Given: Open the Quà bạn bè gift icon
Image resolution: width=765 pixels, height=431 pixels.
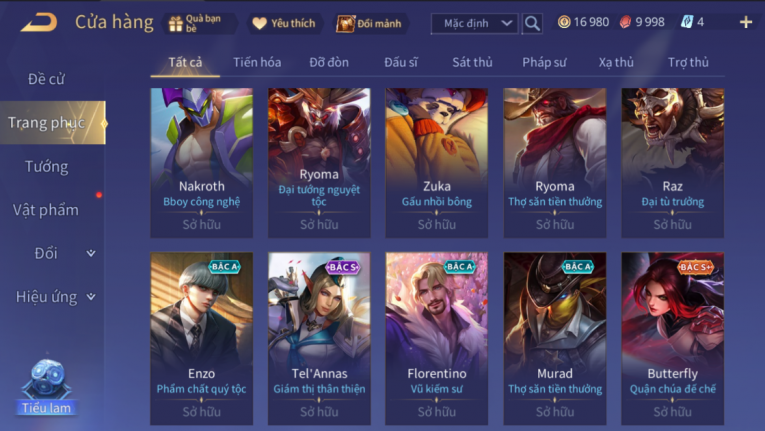Looking at the screenshot, I should coord(176,23).
